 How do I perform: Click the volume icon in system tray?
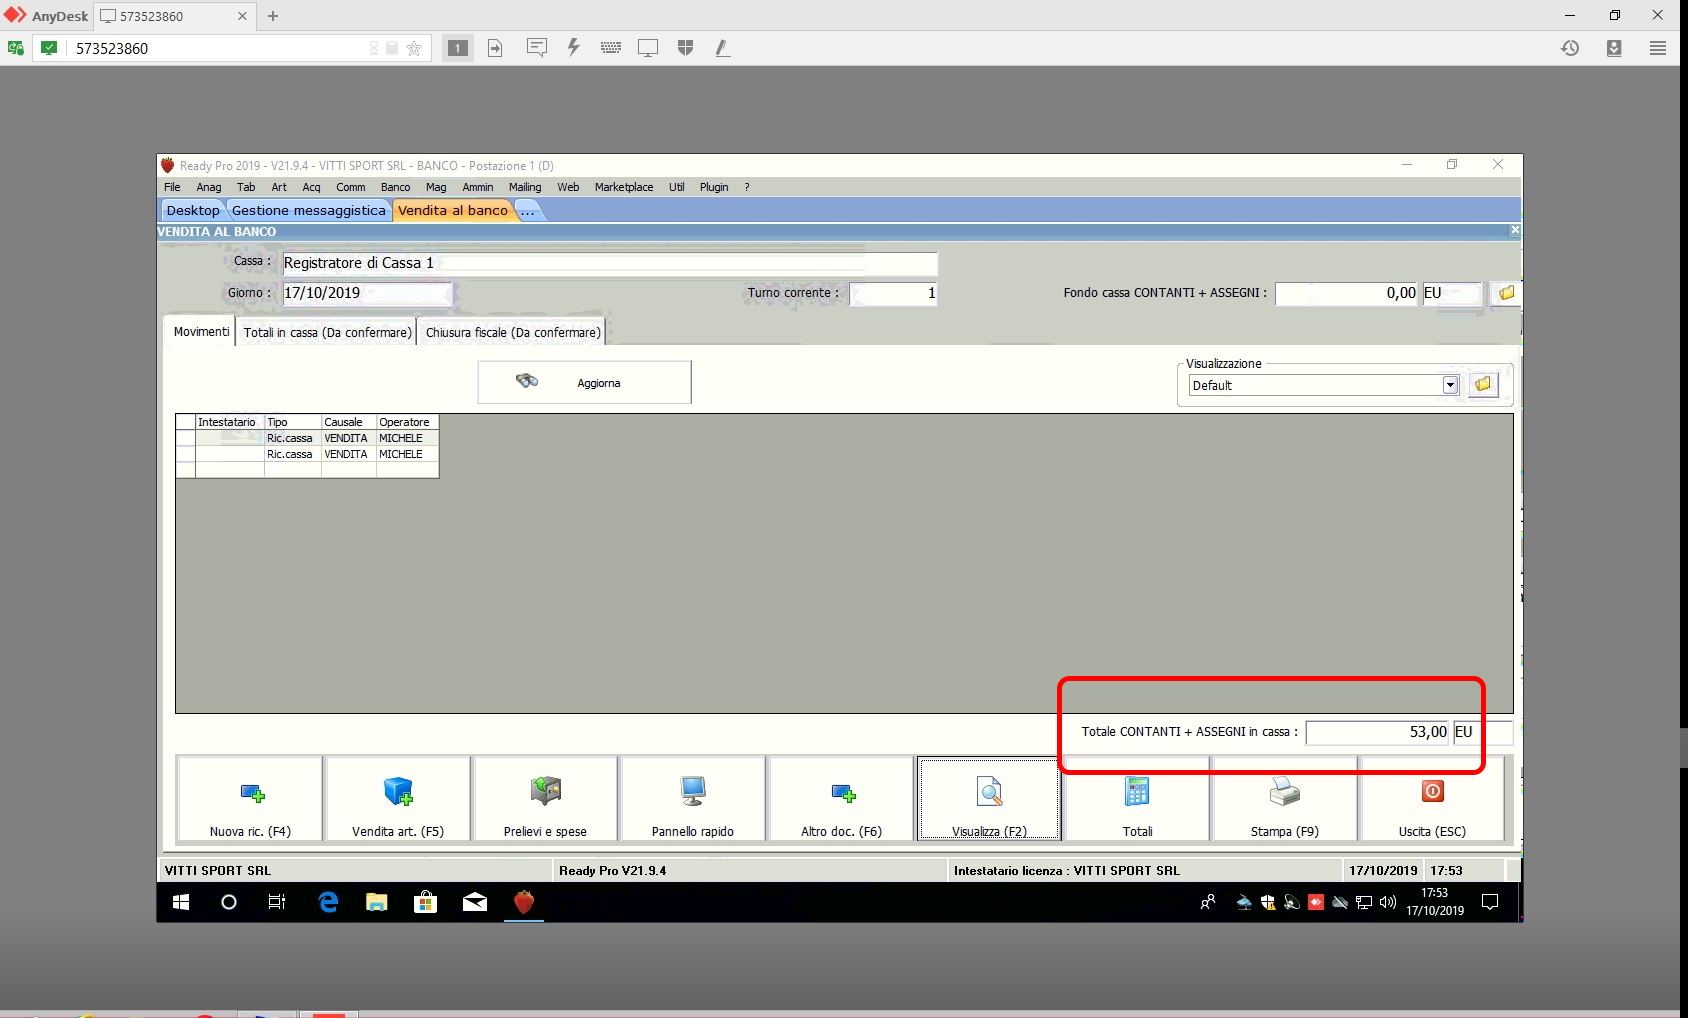[1388, 902]
